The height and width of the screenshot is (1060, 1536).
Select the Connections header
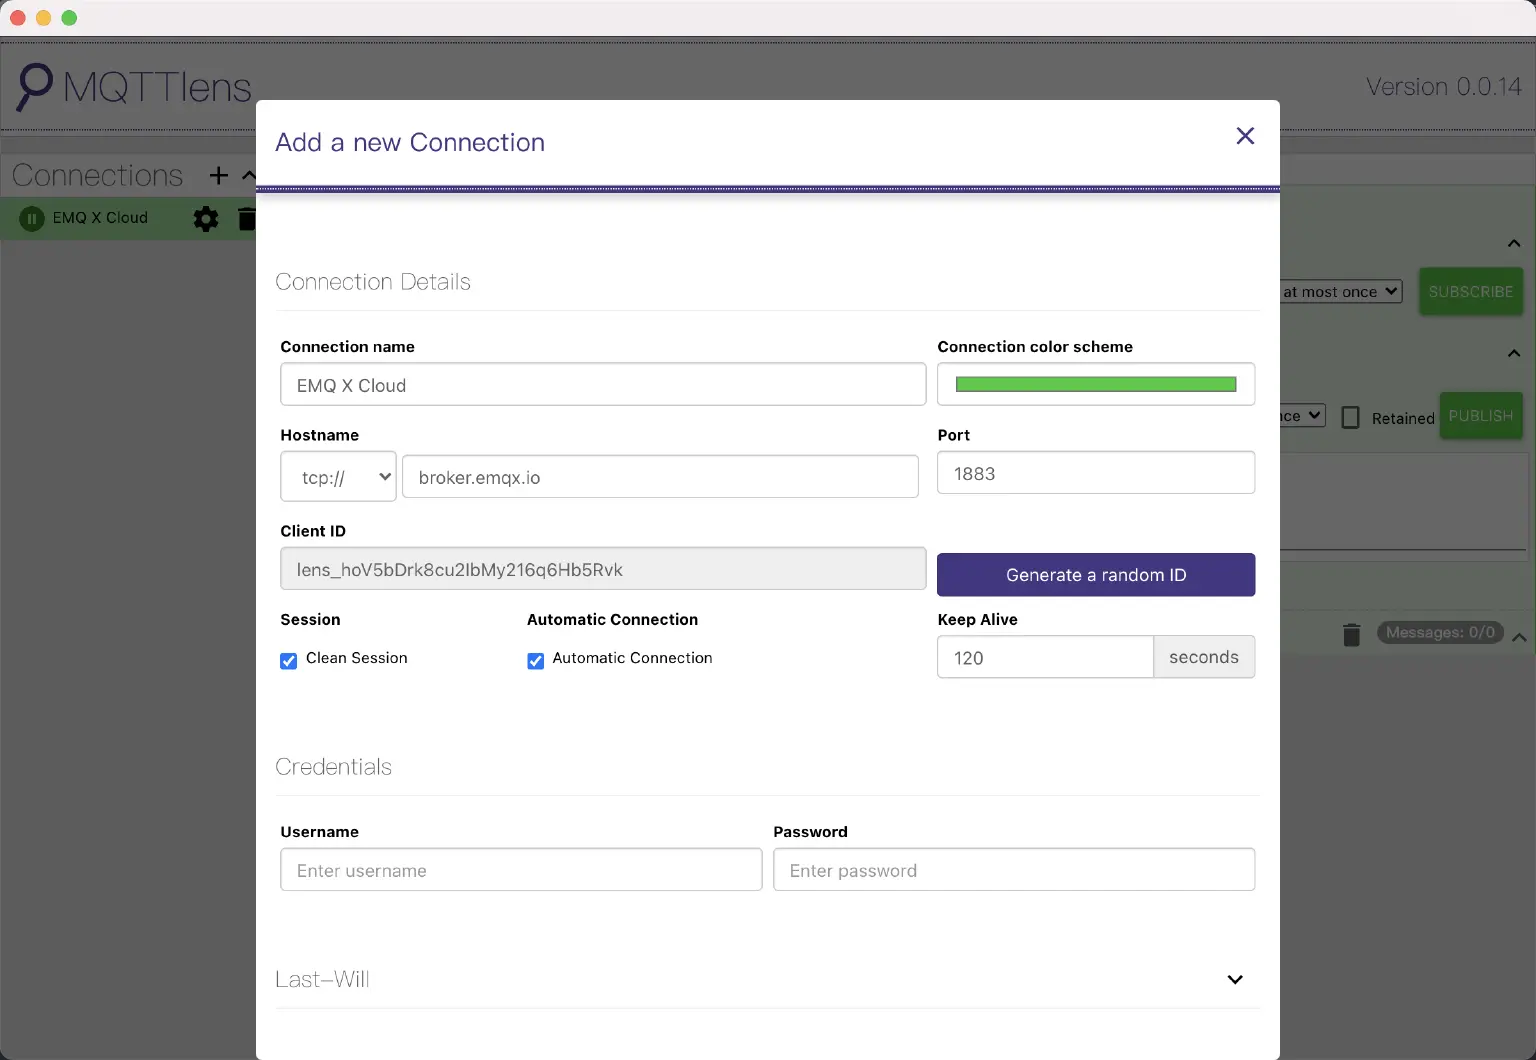[96, 175]
